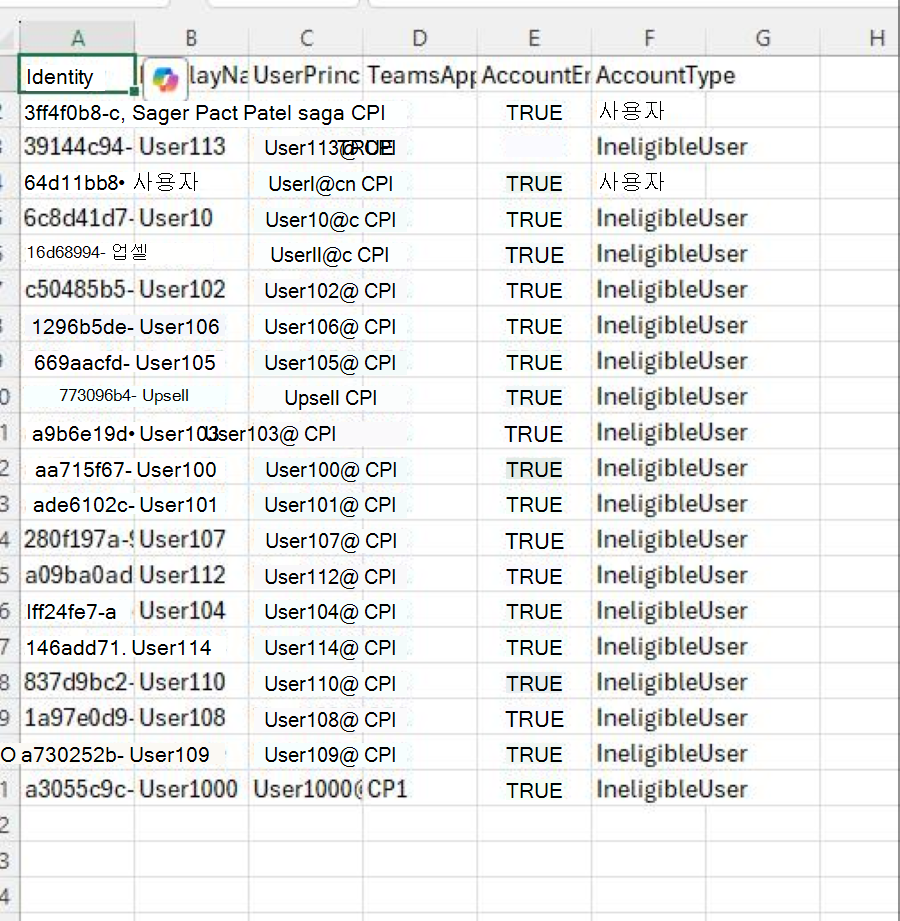Click IneligibleUser in the User109 row
900x921 pixels.
click(x=672, y=754)
